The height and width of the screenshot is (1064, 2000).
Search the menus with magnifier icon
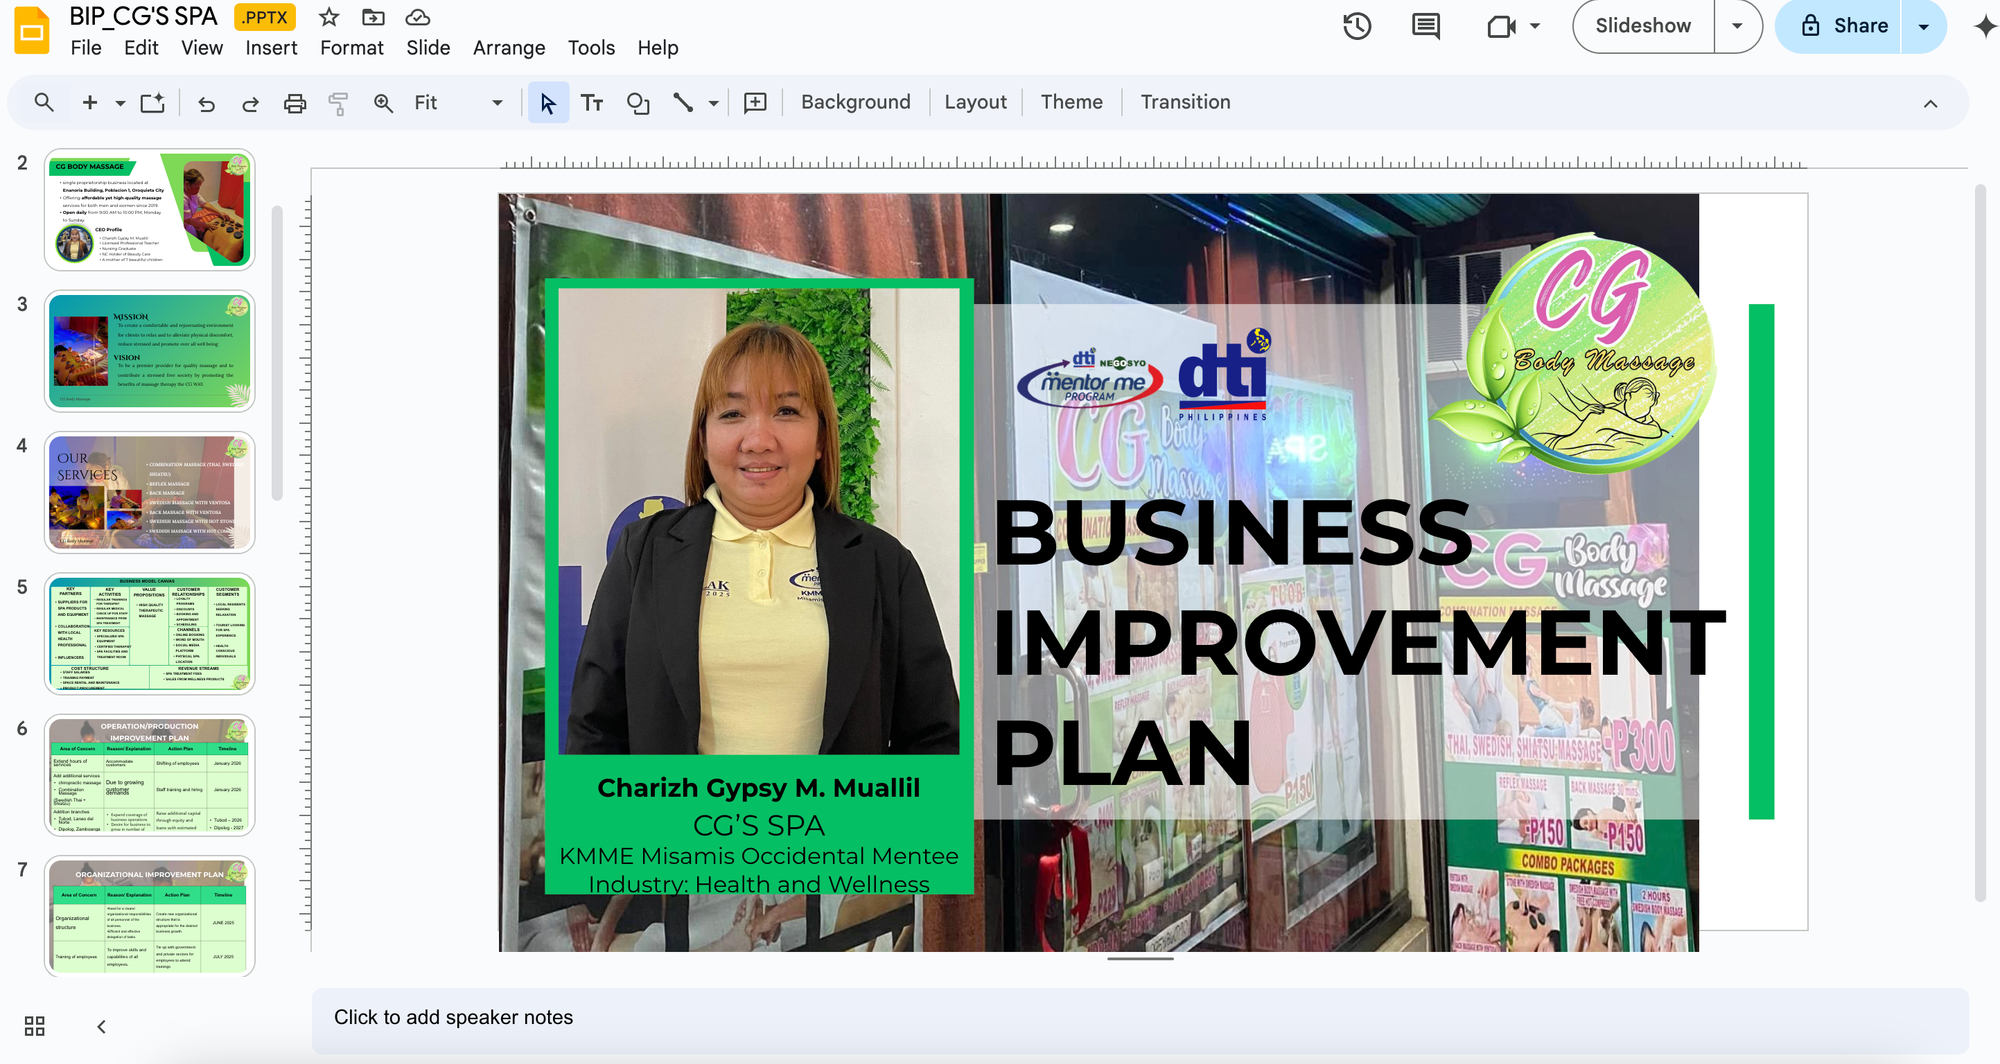[44, 102]
